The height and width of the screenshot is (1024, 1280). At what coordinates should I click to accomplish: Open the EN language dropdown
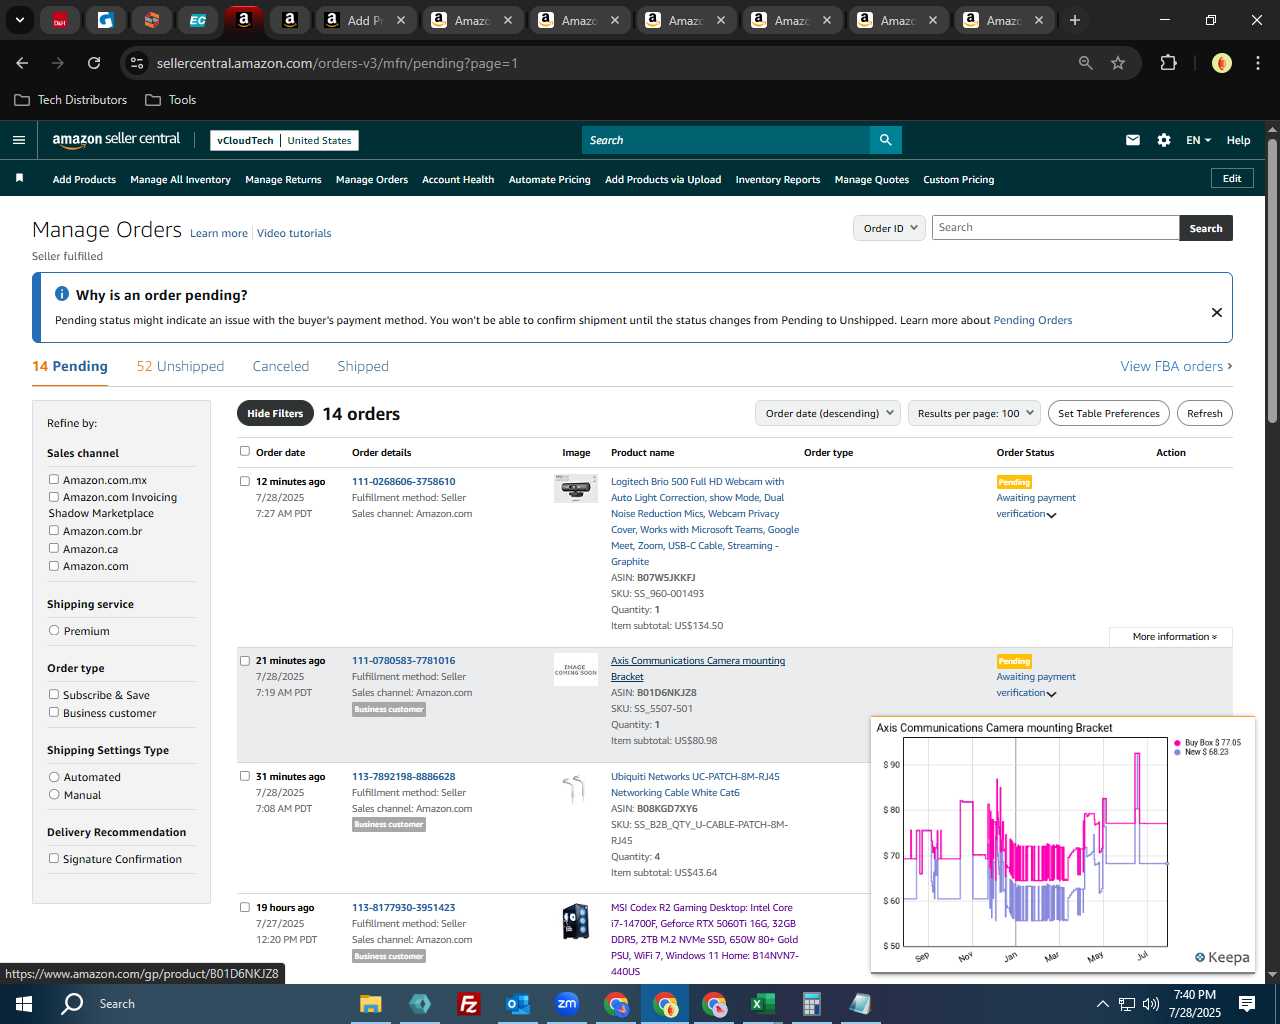(x=1198, y=140)
